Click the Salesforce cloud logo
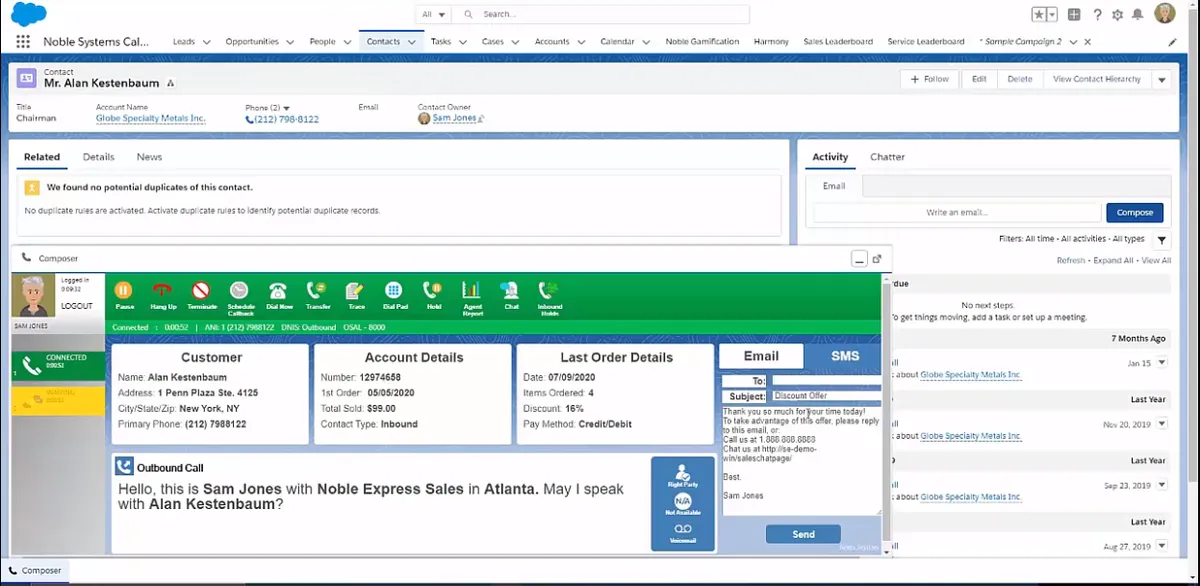Screen dimensions: 1200x586 click(28, 14)
